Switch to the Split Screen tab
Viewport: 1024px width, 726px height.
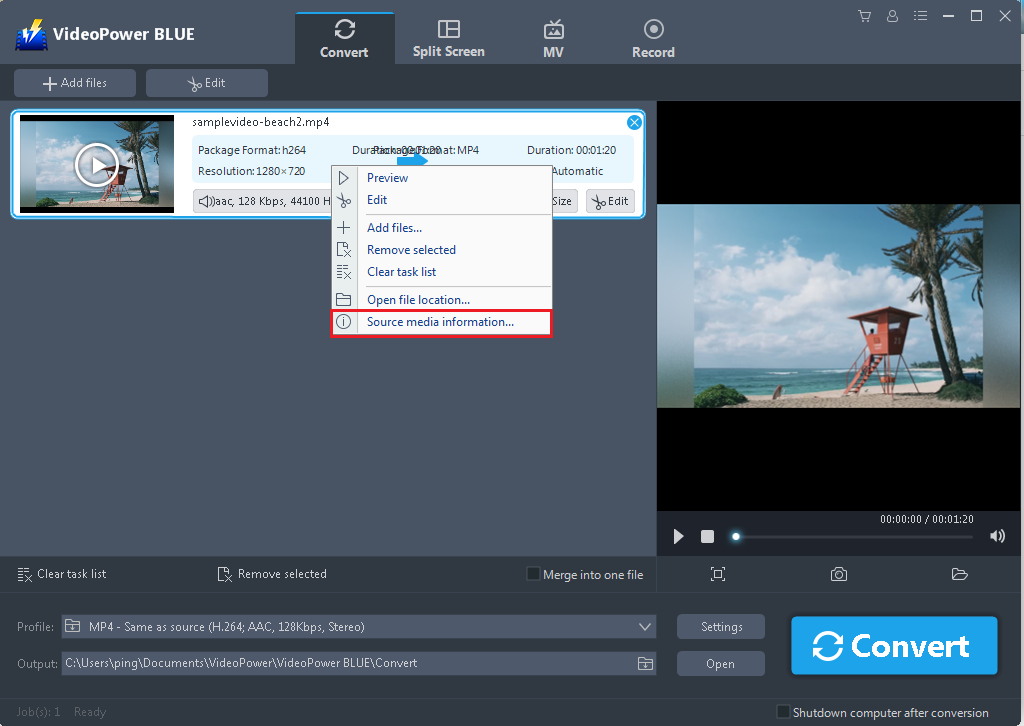[448, 37]
